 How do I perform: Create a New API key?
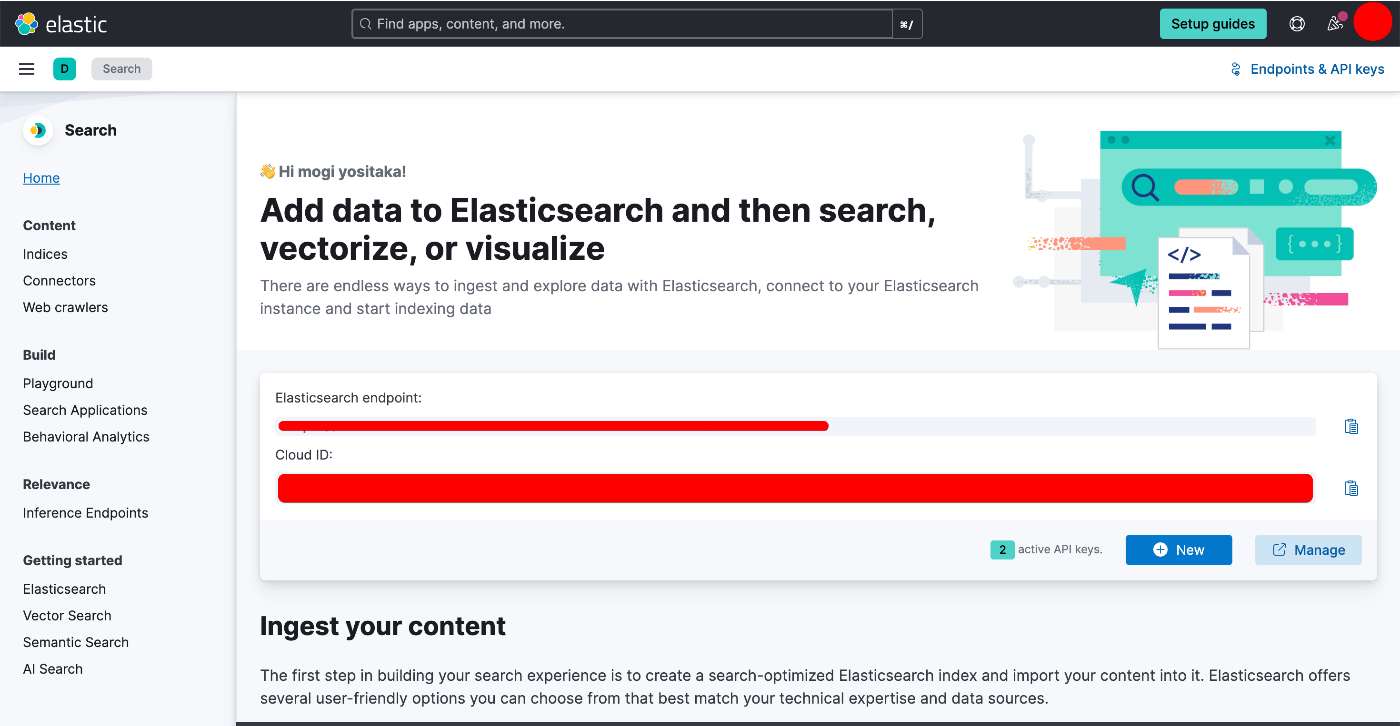coord(1179,550)
